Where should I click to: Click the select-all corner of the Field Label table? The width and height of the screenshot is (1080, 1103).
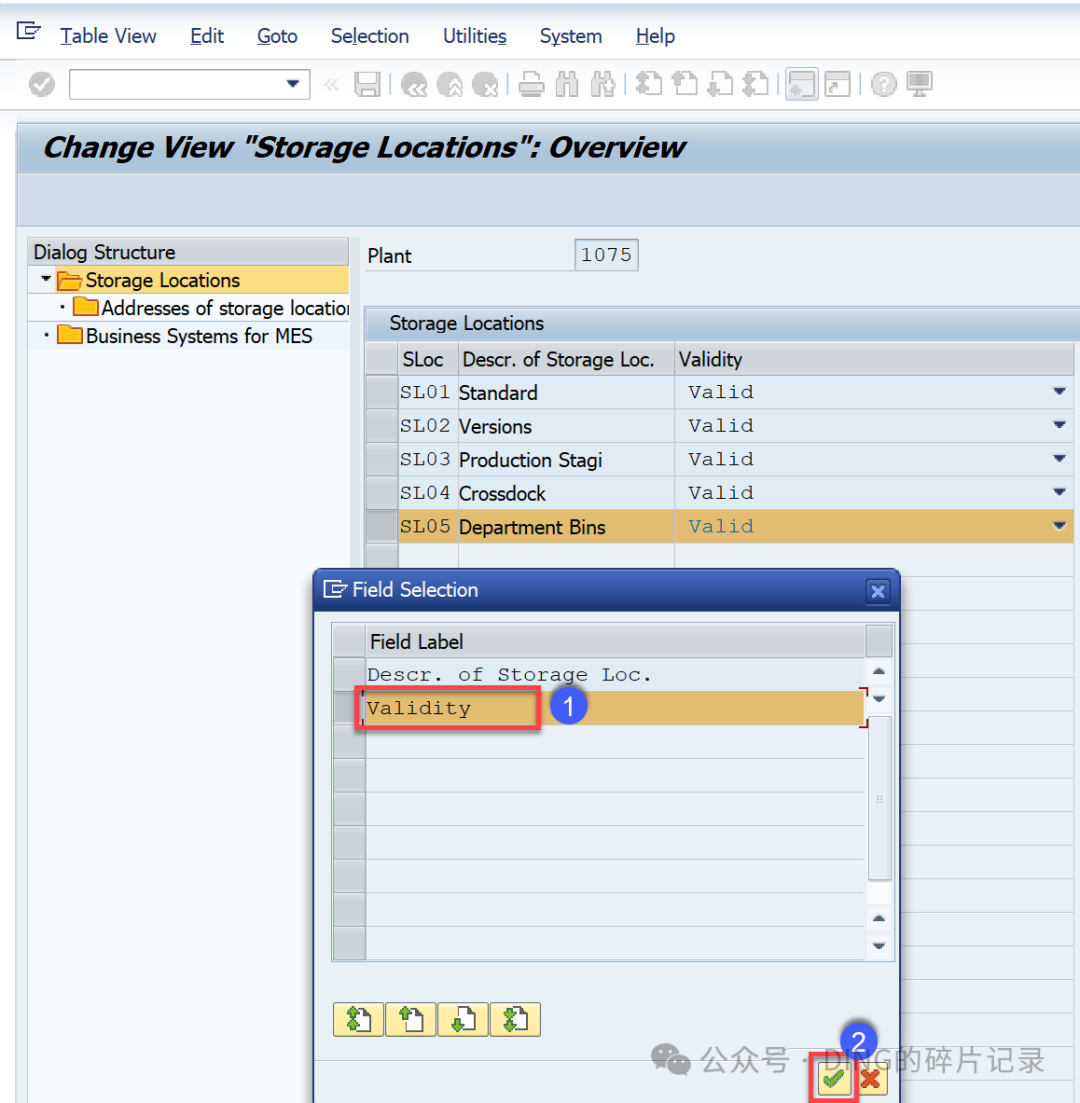tap(349, 641)
